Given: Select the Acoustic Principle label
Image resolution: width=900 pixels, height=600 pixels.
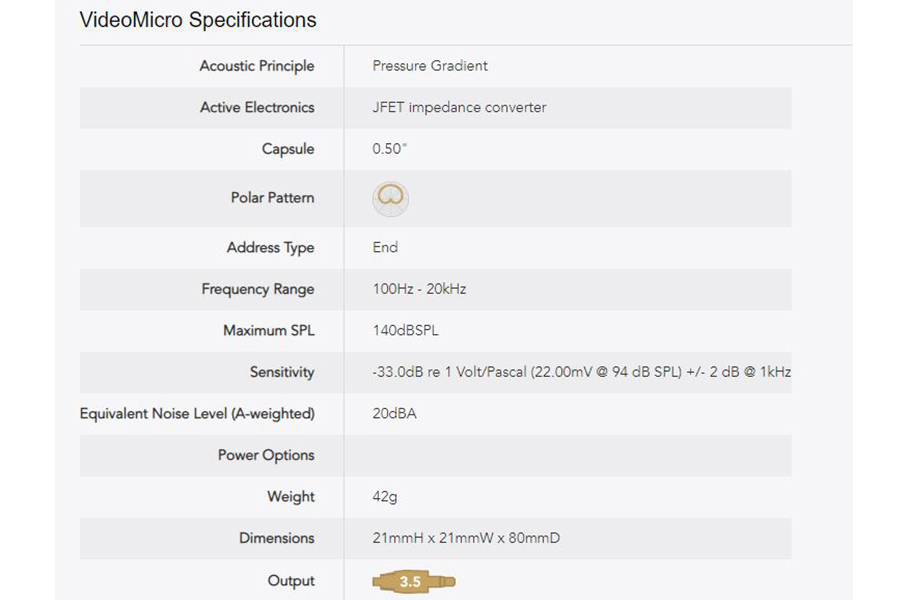Looking at the screenshot, I should [x=257, y=66].
